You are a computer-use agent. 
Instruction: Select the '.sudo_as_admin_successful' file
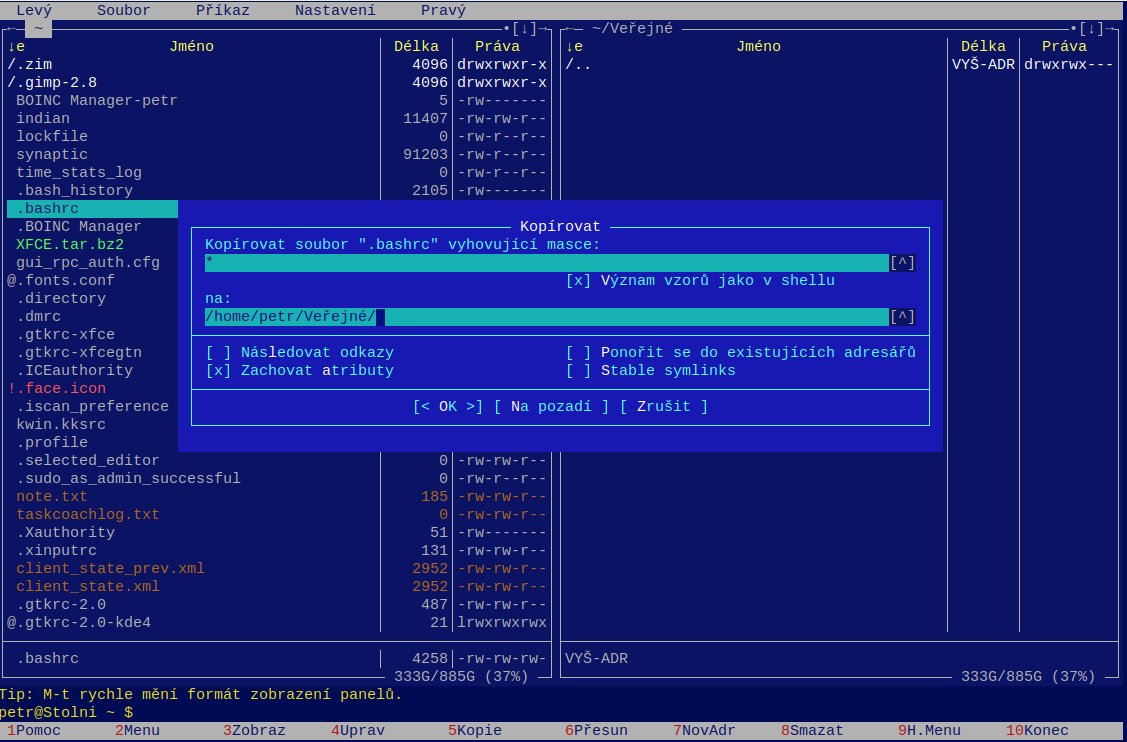277,478
